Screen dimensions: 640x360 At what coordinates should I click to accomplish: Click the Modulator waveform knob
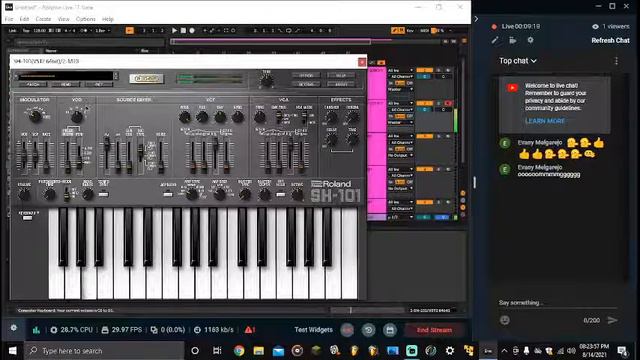[36, 116]
